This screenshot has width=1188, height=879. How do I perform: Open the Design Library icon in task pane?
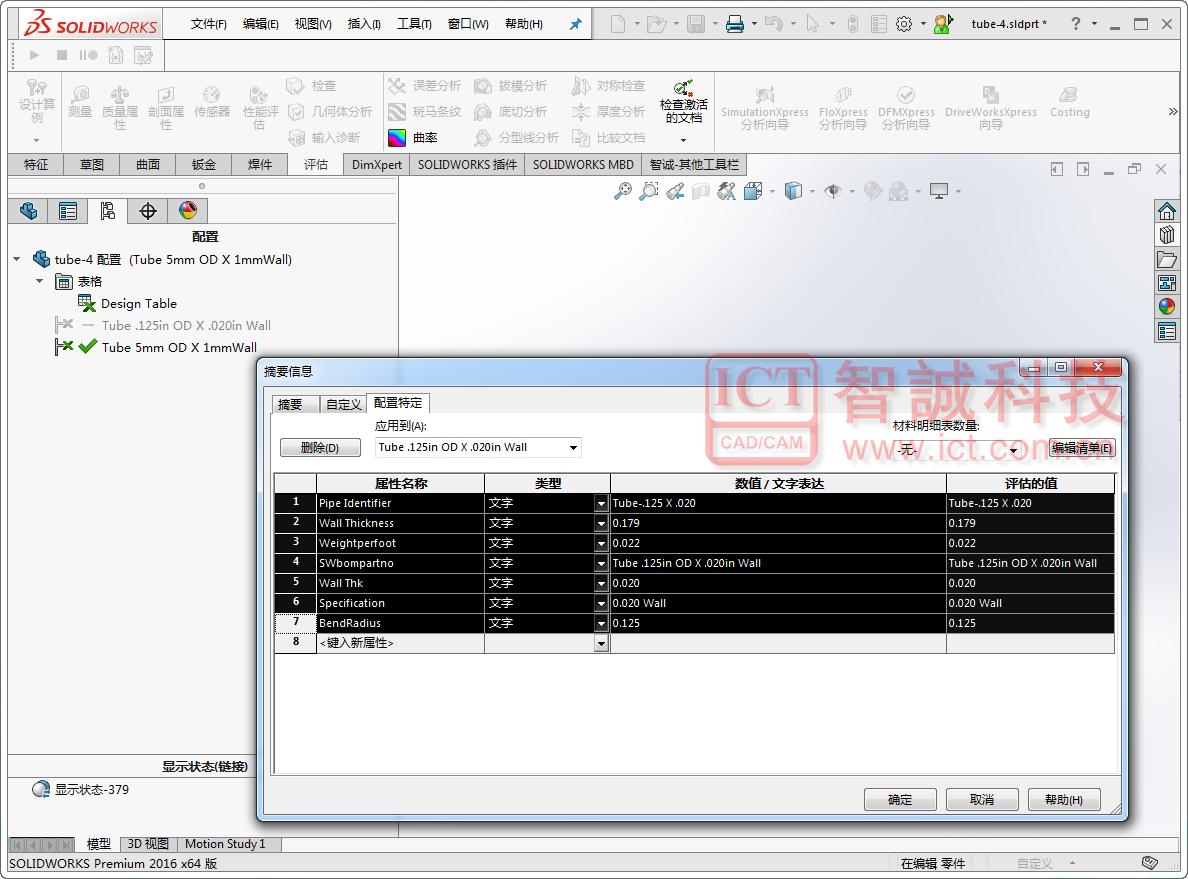pyautogui.click(x=1167, y=235)
